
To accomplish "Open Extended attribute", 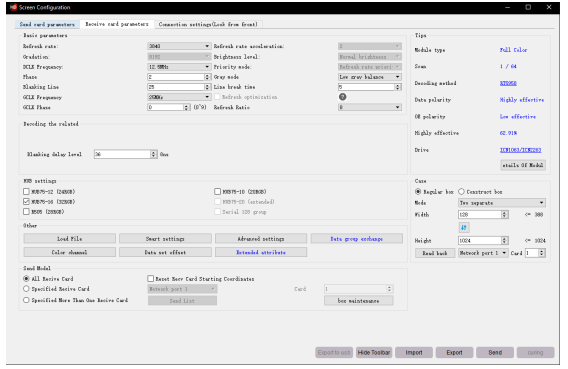I will pyautogui.click(x=261, y=252).
